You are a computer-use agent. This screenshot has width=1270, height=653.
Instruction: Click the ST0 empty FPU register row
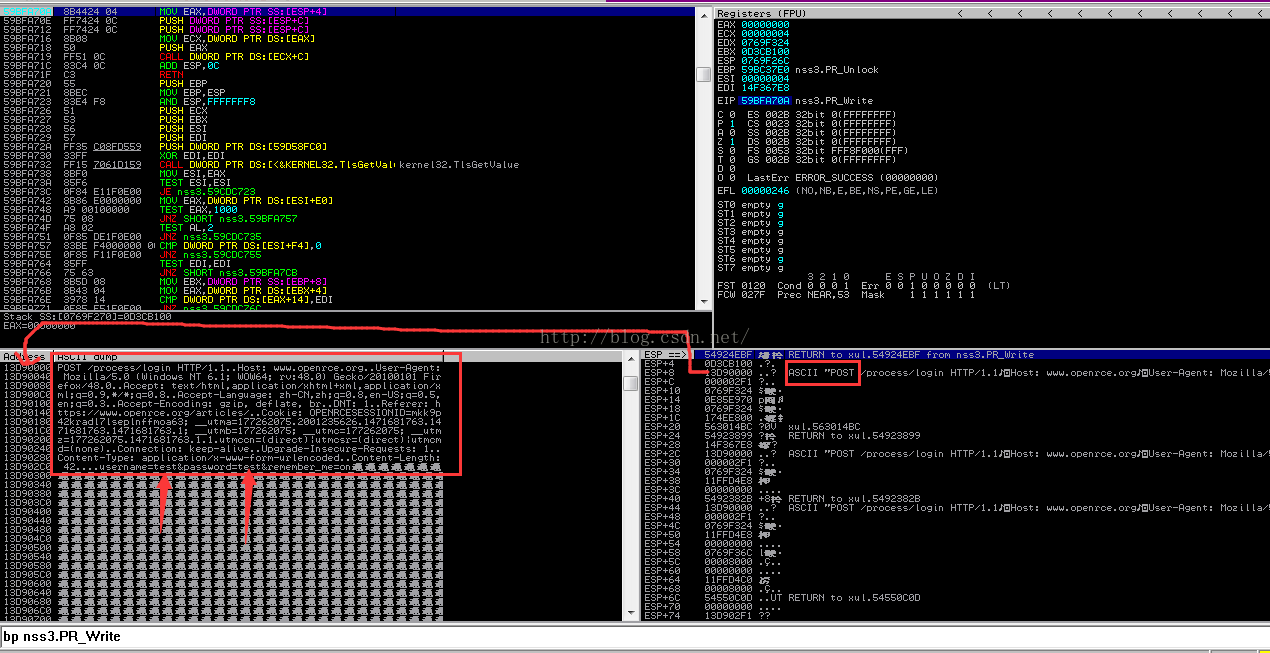pyautogui.click(x=751, y=204)
